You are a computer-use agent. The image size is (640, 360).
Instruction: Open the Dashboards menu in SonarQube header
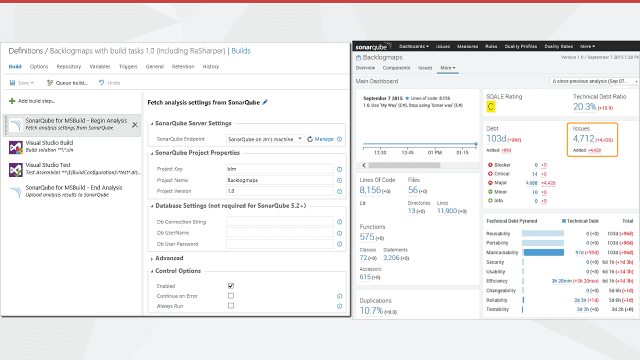pyautogui.click(x=414, y=47)
